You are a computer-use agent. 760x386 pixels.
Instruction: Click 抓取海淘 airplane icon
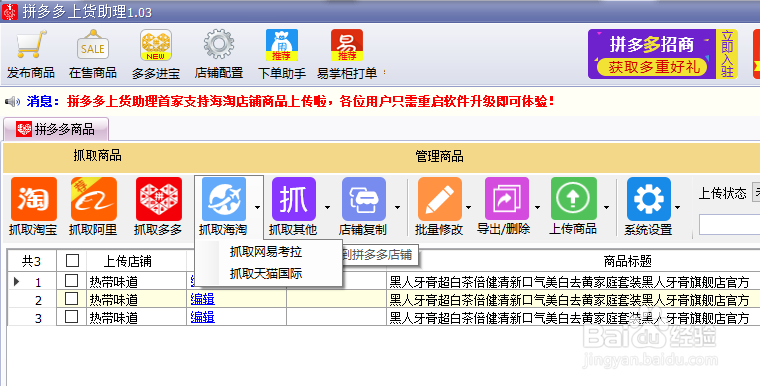coord(224,199)
